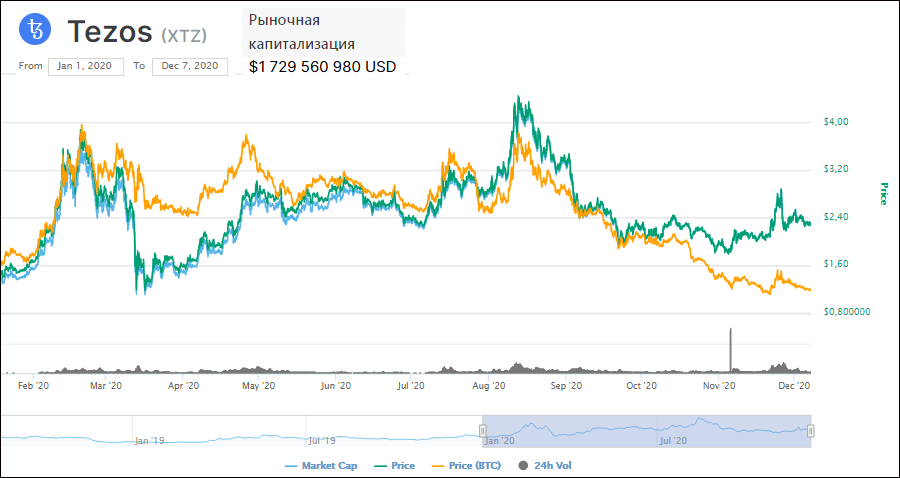Screen dimensions: 900x478
Task: Click the gray 24h Vol legend circle
Action: tap(523, 465)
